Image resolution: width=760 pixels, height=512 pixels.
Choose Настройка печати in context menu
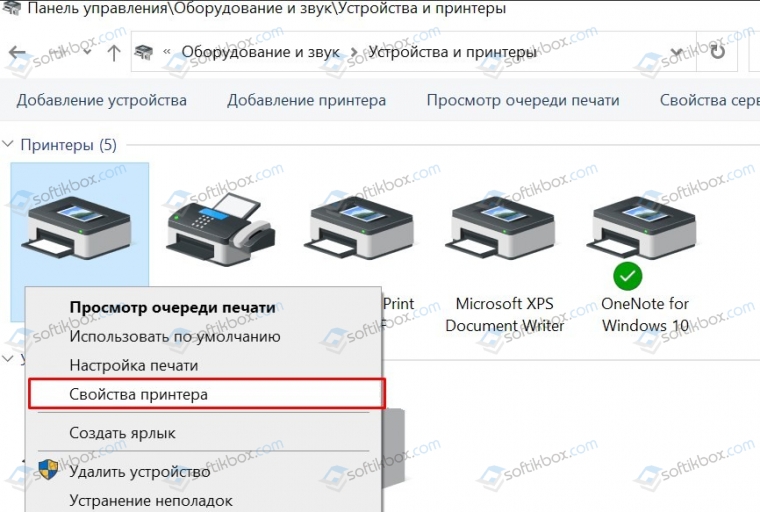coord(134,365)
